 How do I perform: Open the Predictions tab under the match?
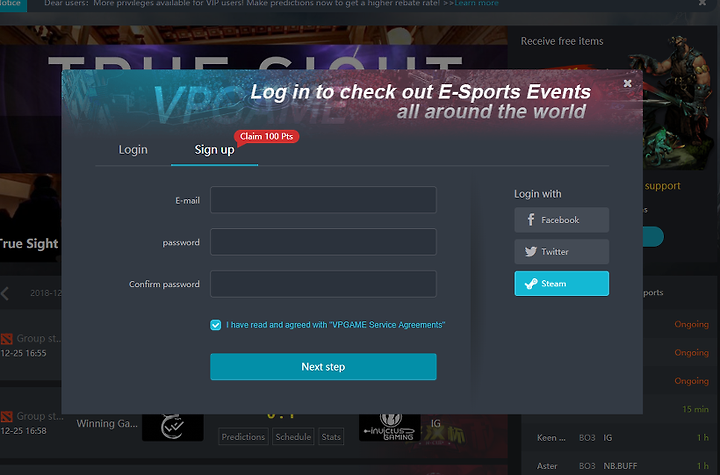[243, 437]
